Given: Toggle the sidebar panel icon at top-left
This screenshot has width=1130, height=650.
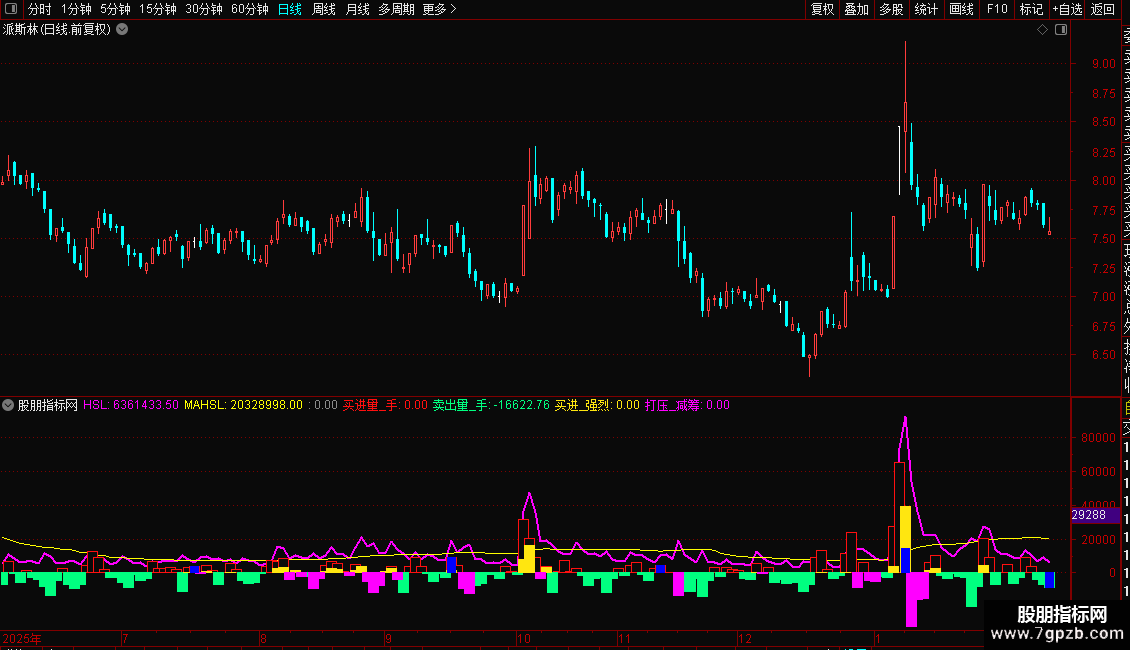Looking at the screenshot, I should point(11,9).
